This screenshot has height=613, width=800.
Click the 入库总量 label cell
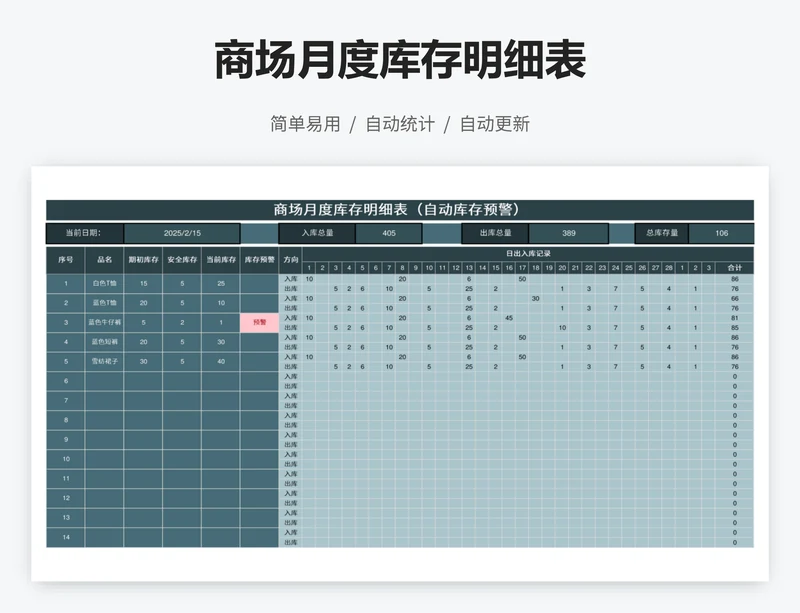pos(317,233)
